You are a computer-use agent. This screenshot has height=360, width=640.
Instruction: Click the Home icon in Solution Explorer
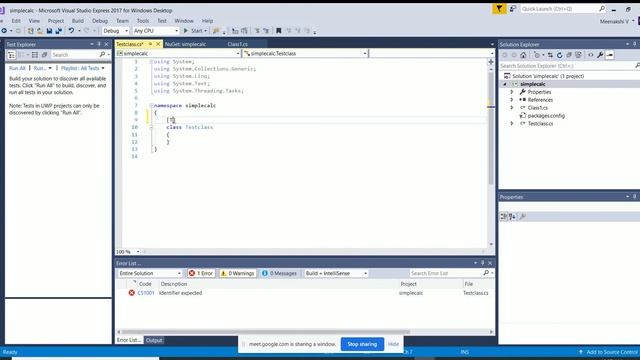(x=523, y=55)
